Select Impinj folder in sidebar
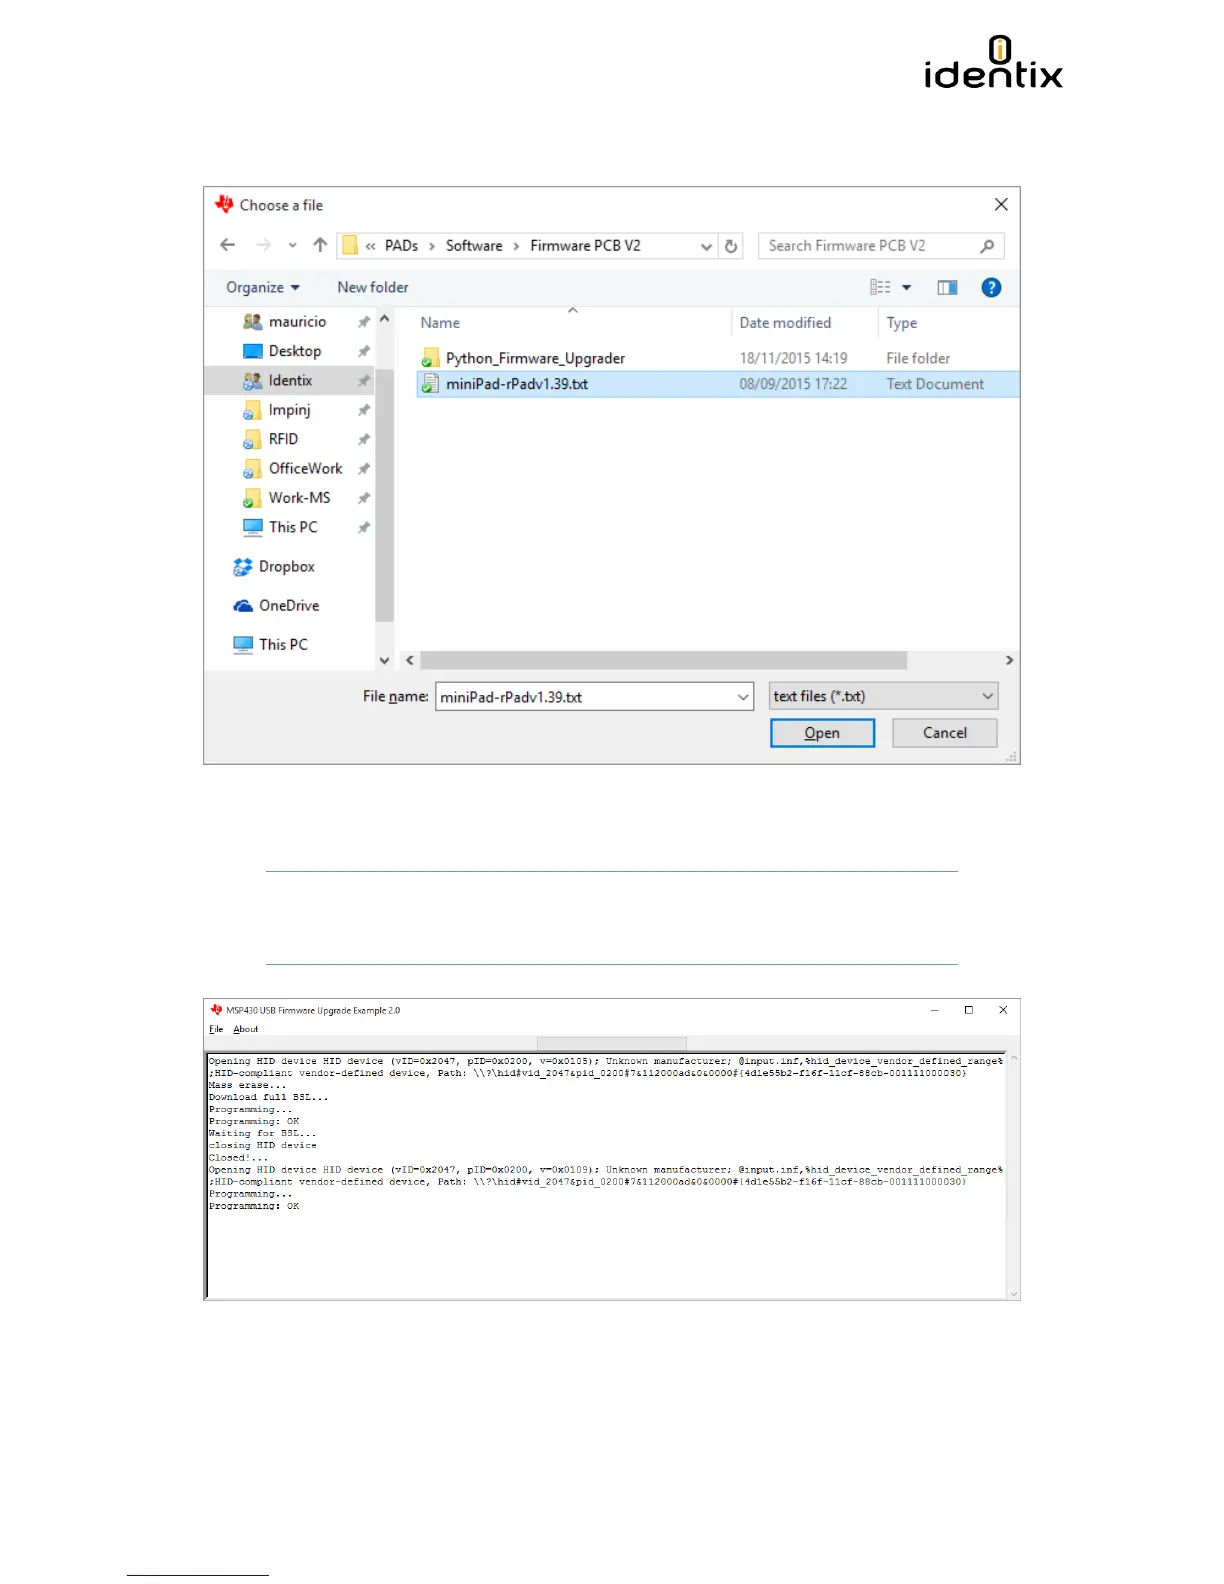The width and height of the screenshot is (1224, 1584). tap(289, 410)
